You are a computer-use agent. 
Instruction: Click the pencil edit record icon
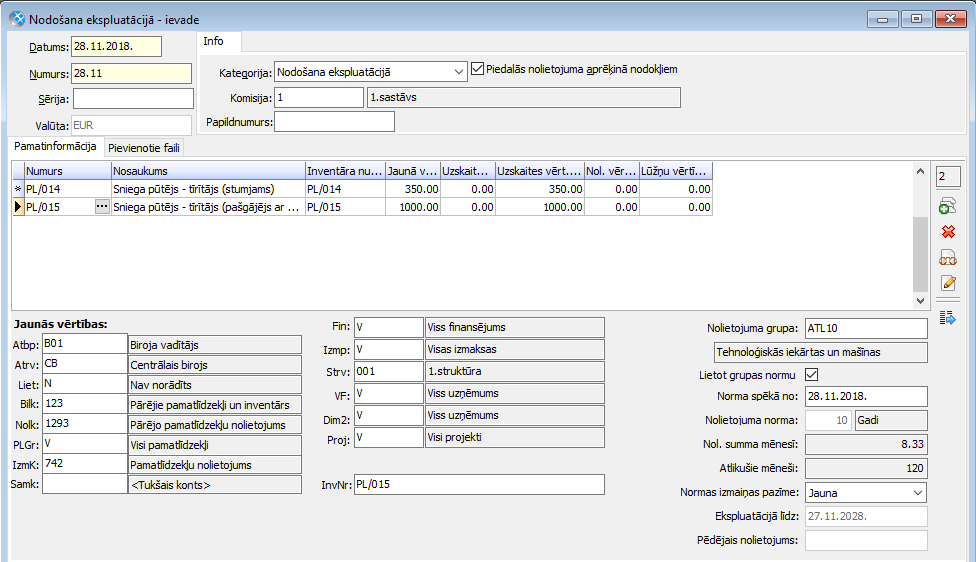click(948, 283)
